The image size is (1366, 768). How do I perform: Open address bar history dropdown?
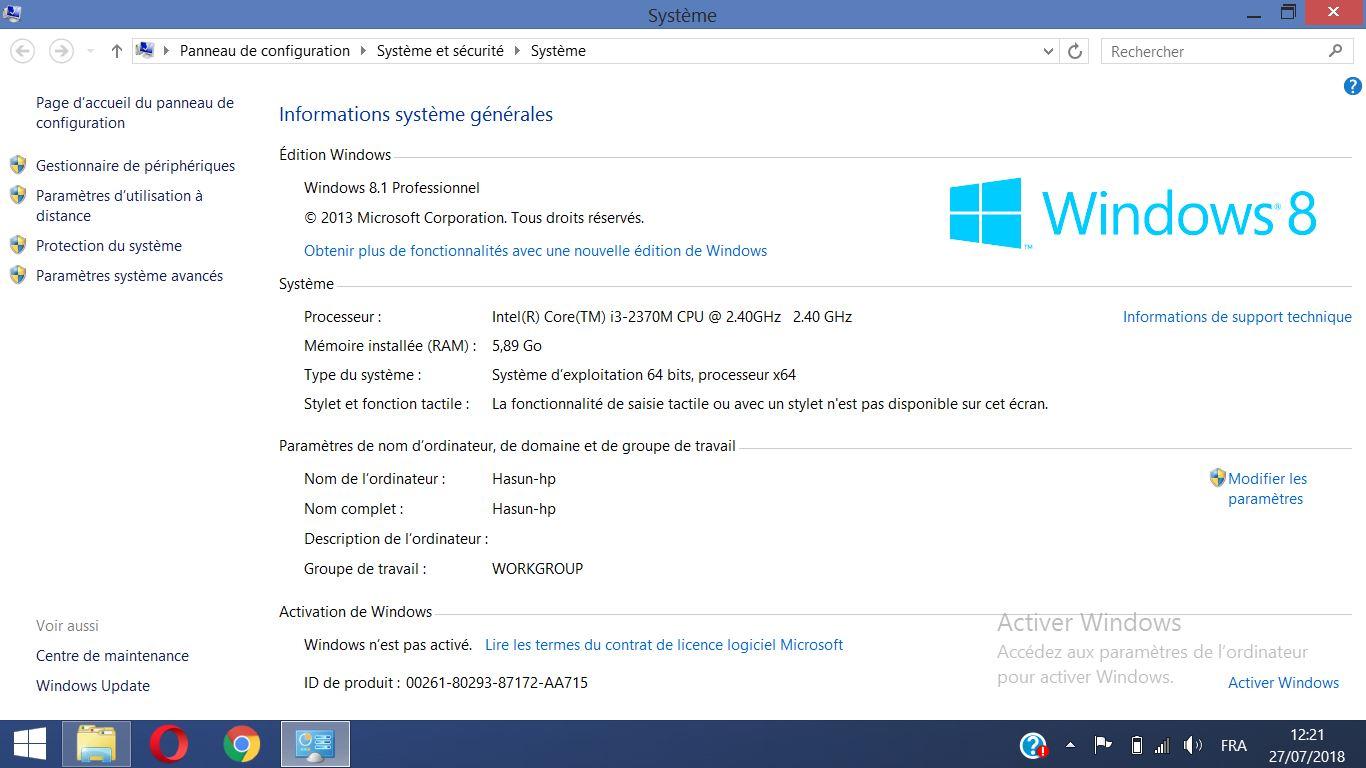coord(1048,51)
